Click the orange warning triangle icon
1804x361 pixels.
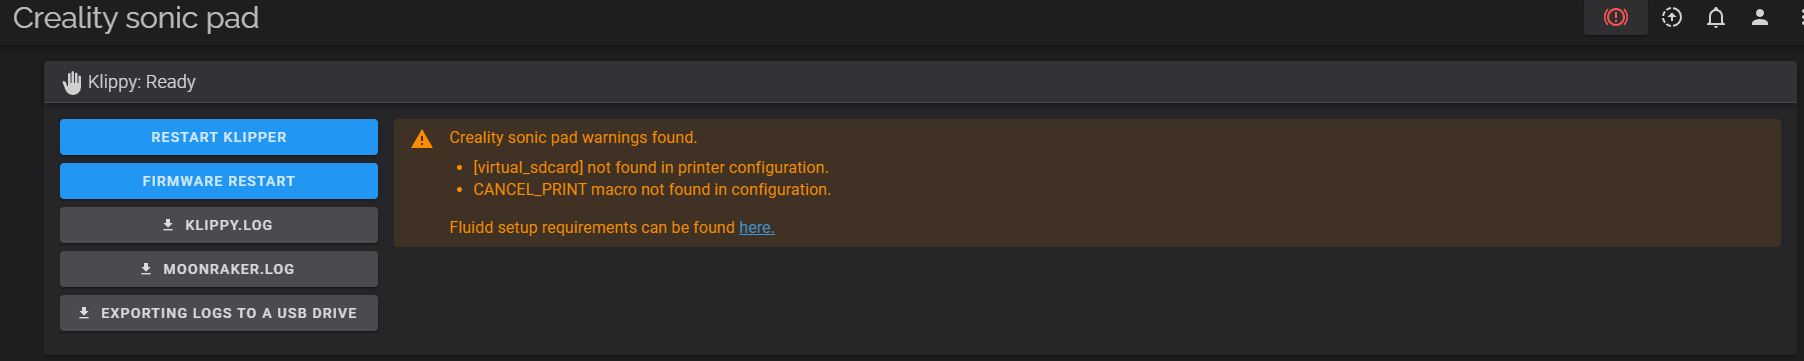tap(422, 139)
